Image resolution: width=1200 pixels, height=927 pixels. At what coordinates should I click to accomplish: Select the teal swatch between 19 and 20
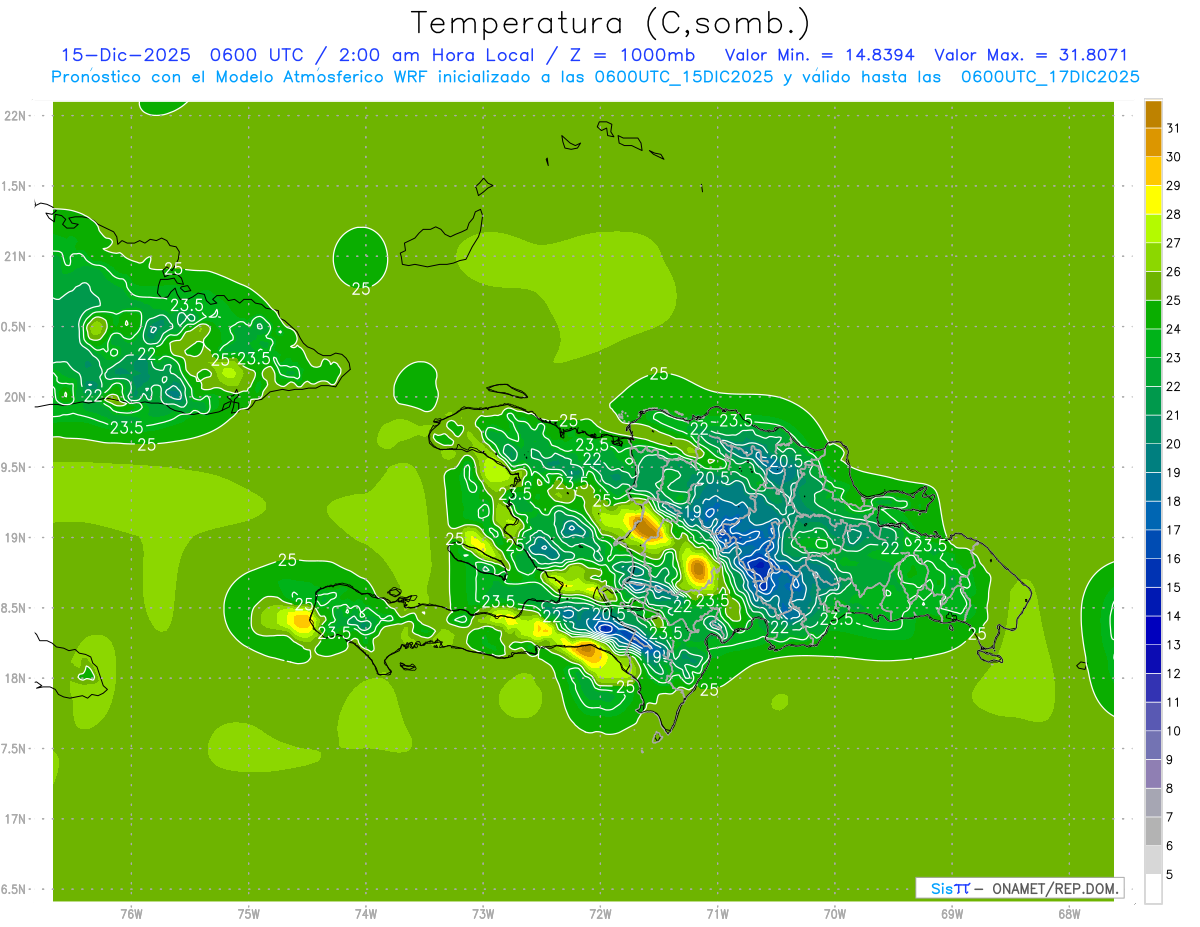(x=1153, y=457)
